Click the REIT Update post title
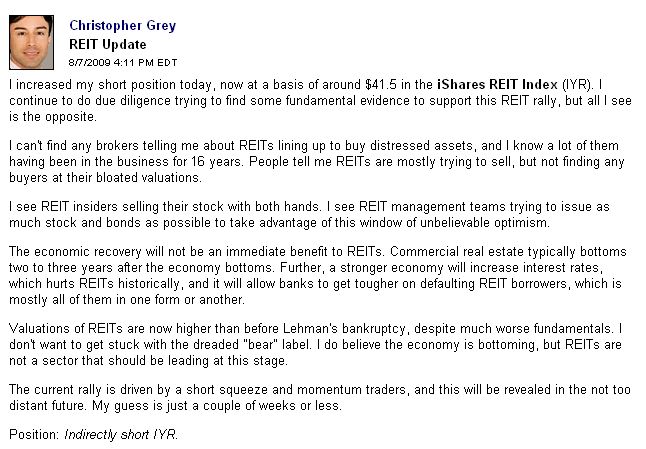646x449 pixels. (108, 44)
